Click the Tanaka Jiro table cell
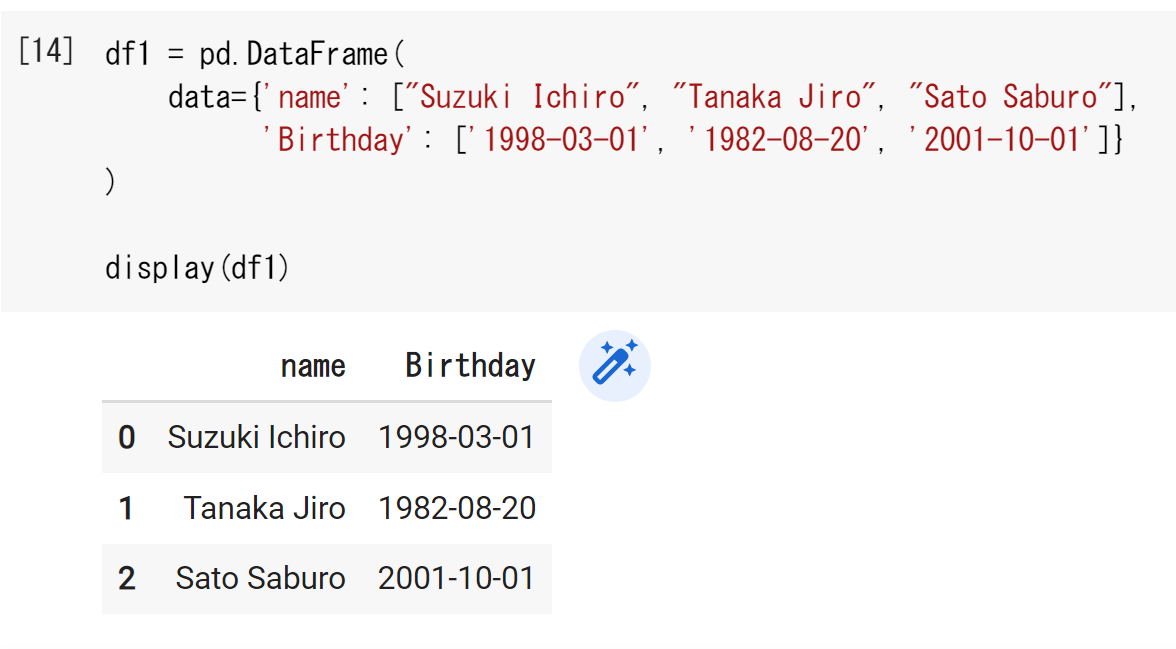The width and height of the screenshot is (1176, 649). 264,508
